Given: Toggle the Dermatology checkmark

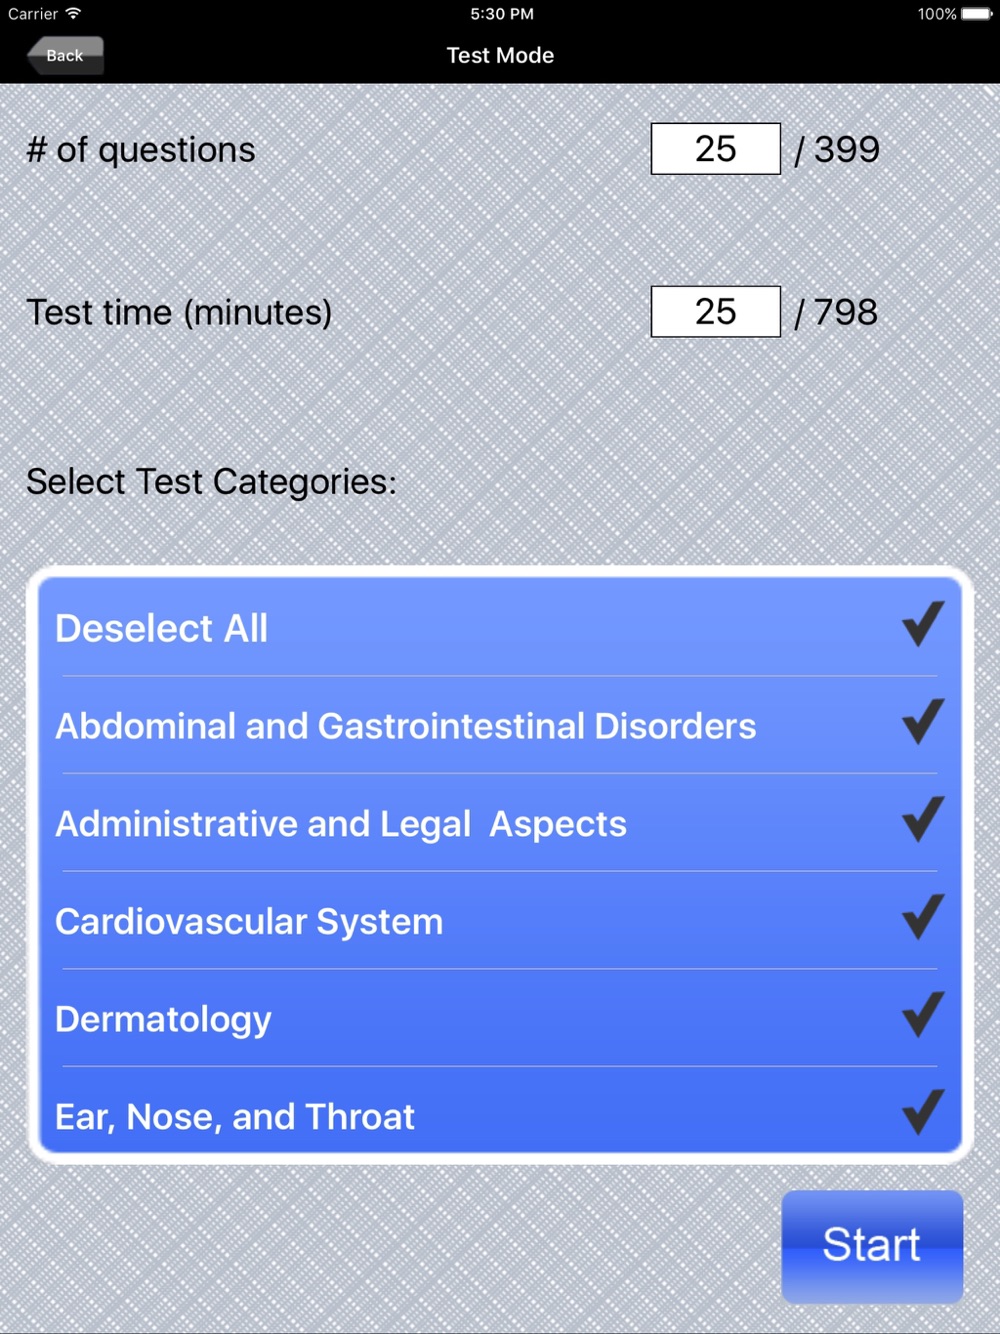Looking at the screenshot, I should (922, 1015).
